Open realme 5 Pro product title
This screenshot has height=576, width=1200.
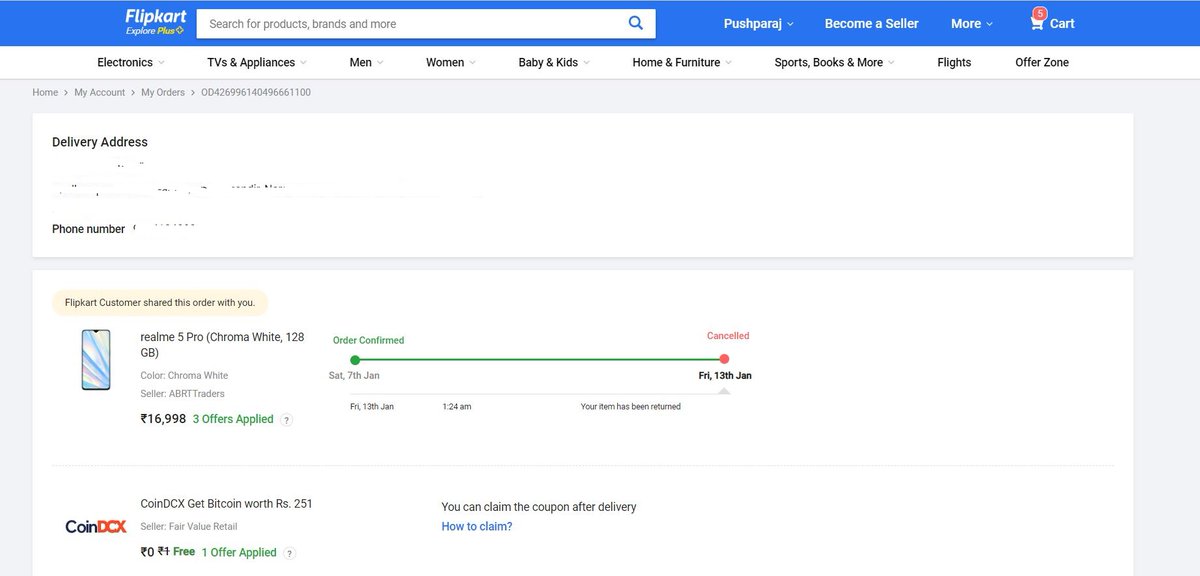222,345
